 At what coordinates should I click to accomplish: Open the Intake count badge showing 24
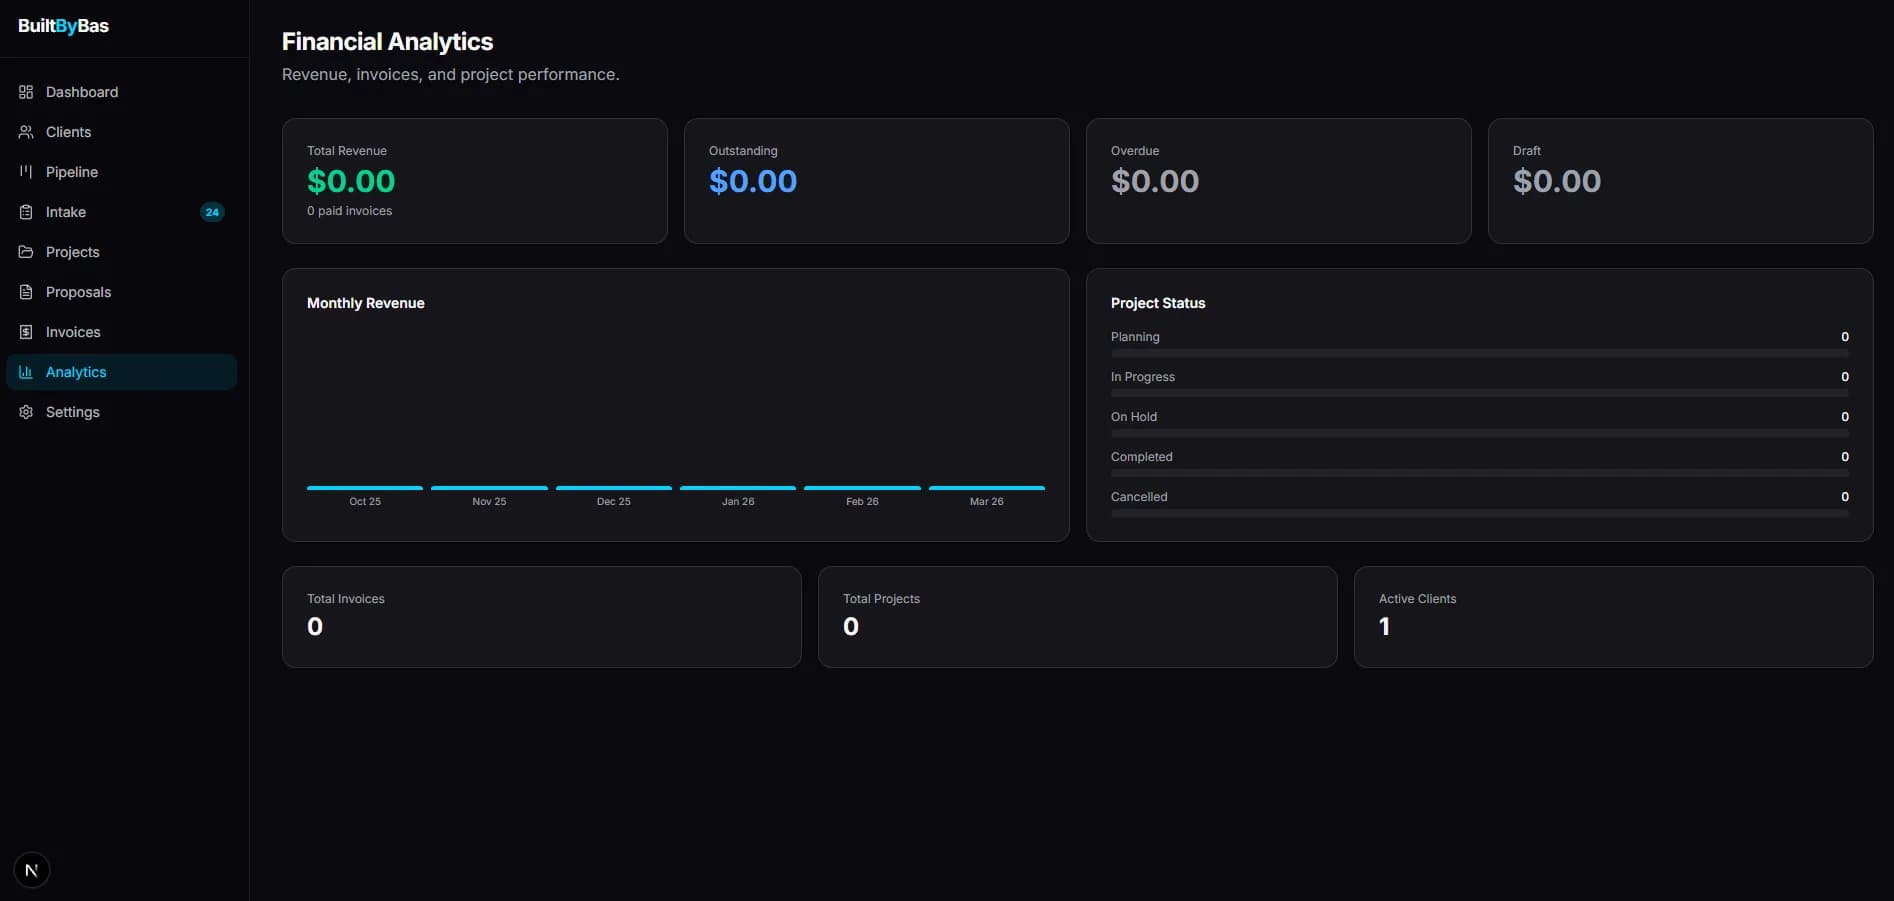coord(212,212)
